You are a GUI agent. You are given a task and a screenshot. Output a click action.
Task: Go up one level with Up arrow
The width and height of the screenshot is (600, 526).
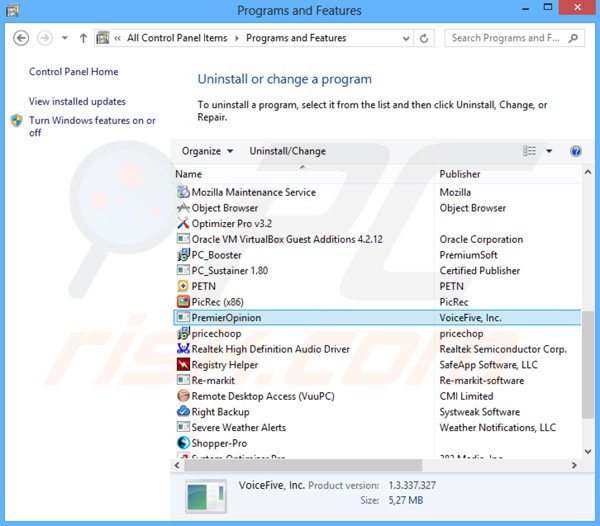[83, 38]
